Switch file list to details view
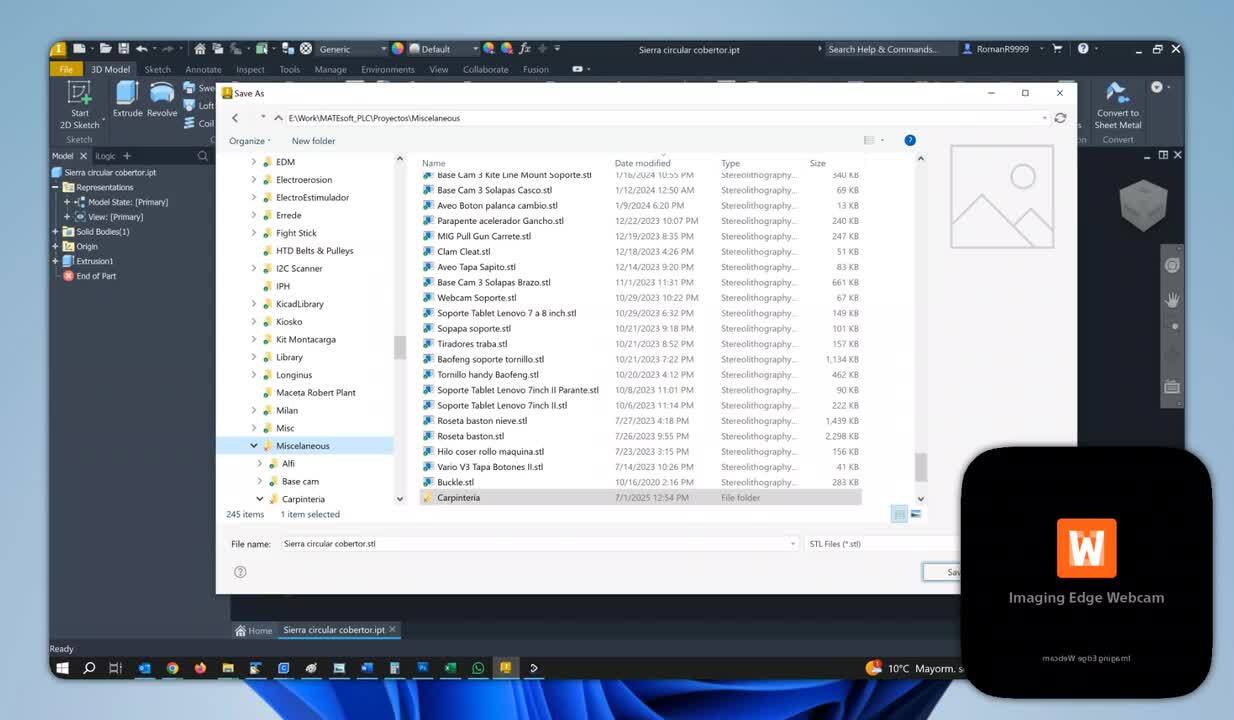The height and width of the screenshot is (720, 1234). pos(899,514)
